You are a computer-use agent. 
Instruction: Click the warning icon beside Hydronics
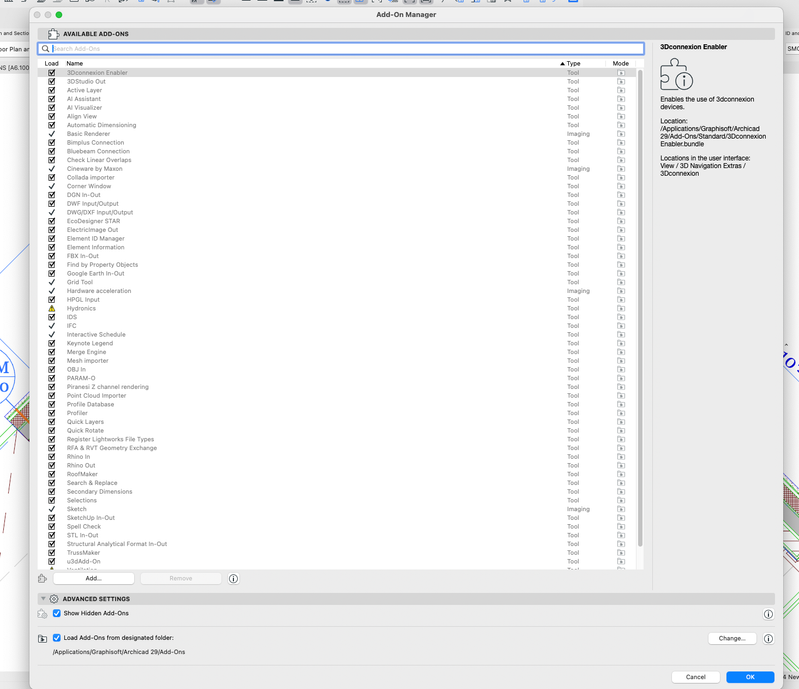[x=51, y=308]
